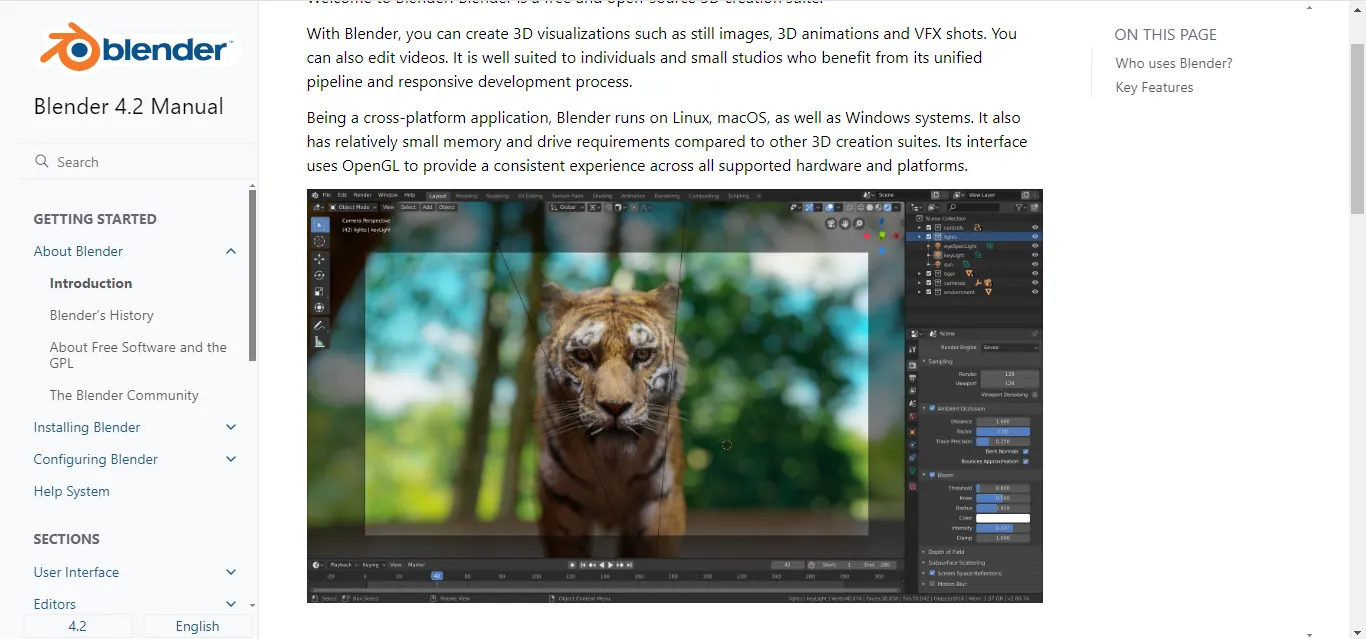Uncheck the Bloom checkbox
The image size is (1366, 639).
[932, 475]
